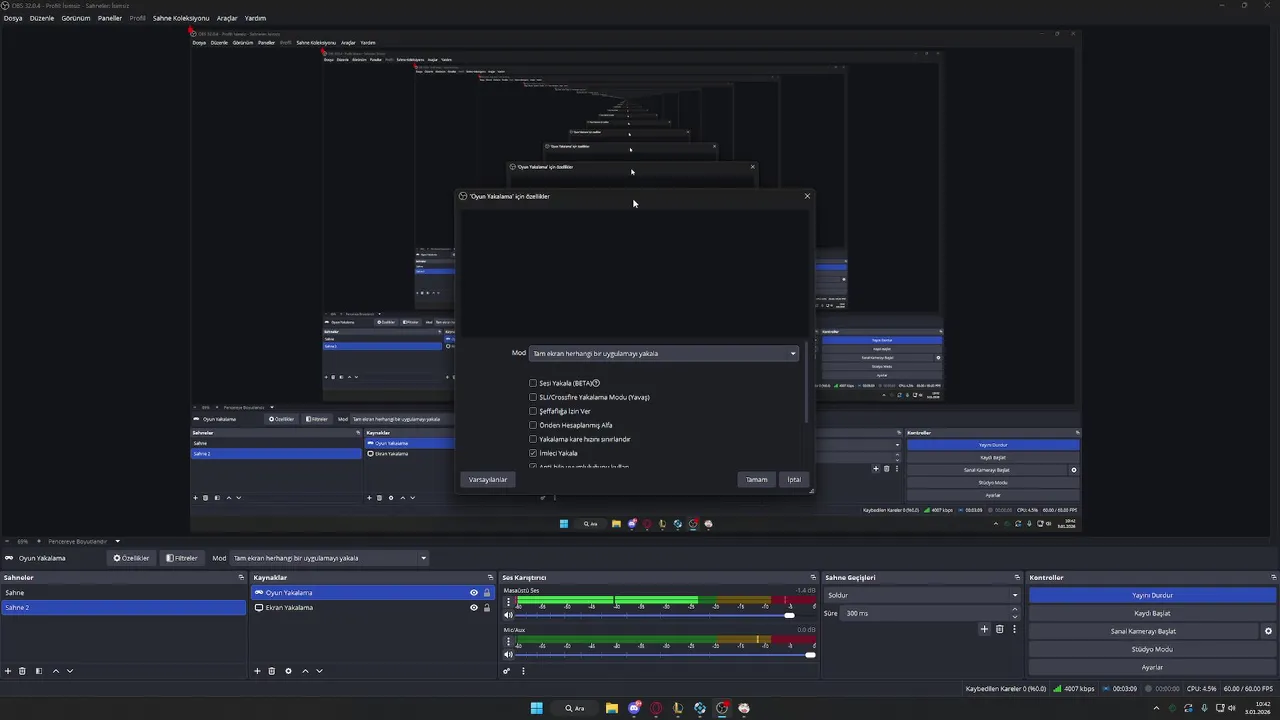Check SLI/Crossfire Yakalama Modu in previewed dialog
Image resolution: width=1280 pixels, height=720 pixels.
coord(533,397)
